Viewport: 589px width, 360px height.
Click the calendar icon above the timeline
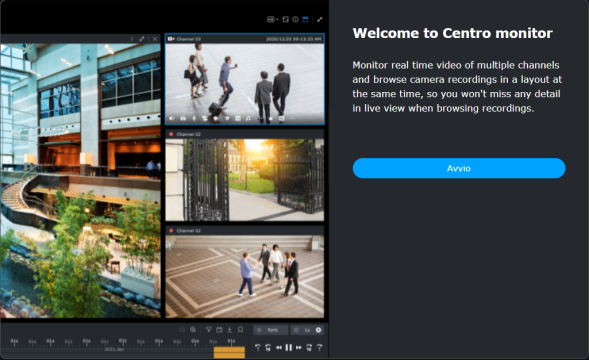(219, 330)
